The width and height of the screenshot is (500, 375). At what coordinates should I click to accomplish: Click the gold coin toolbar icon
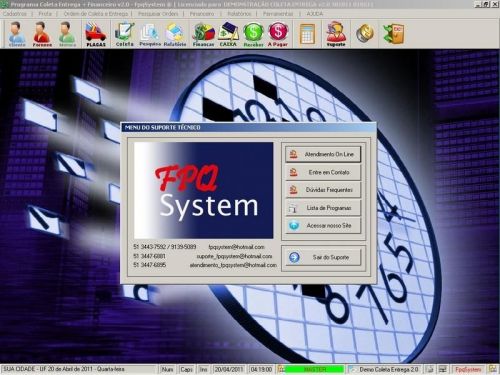click(364, 33)
